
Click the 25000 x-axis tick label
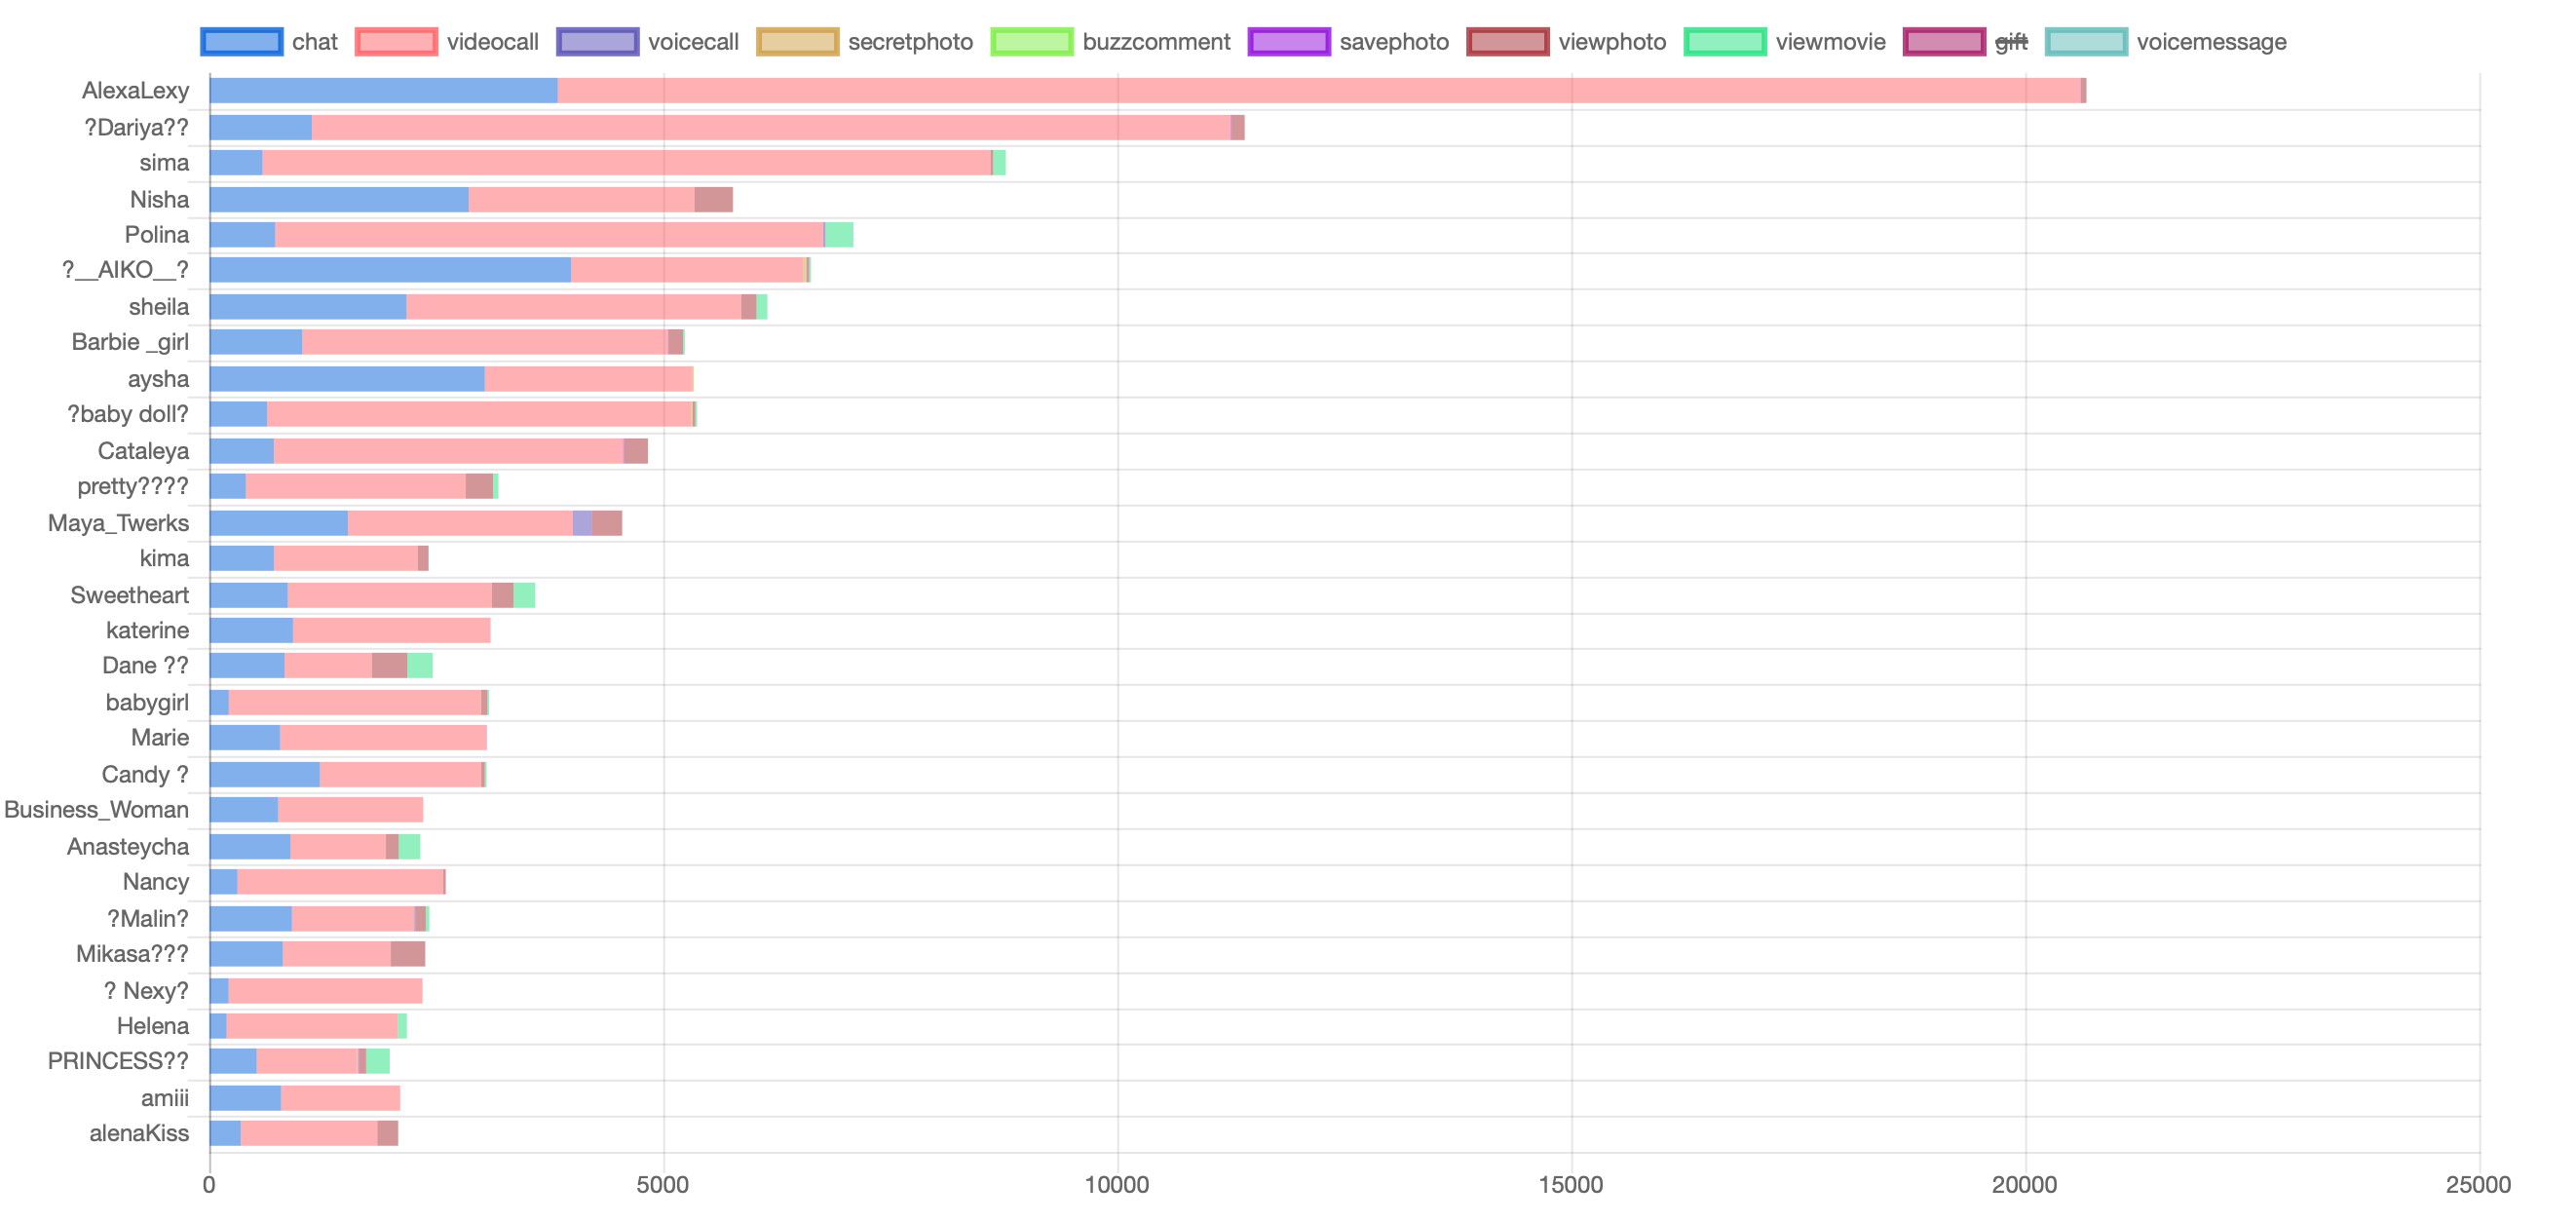click(2479, 1185)
